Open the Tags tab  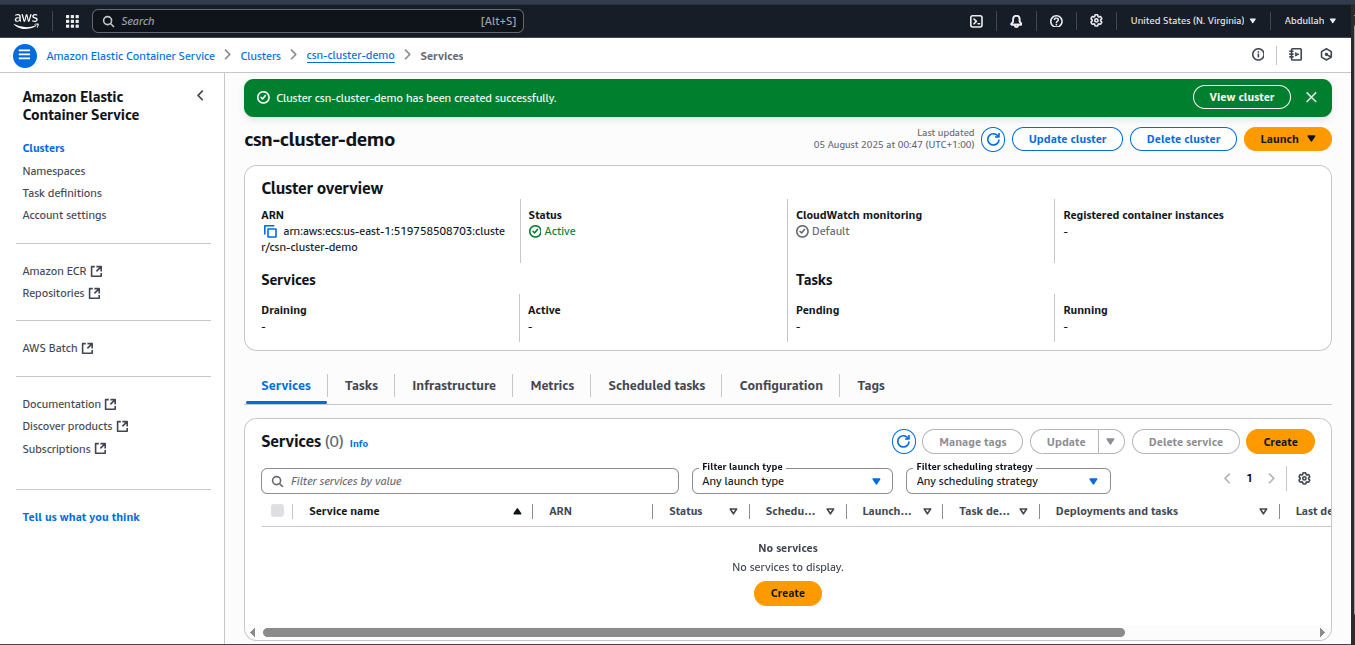click(871, 385)
